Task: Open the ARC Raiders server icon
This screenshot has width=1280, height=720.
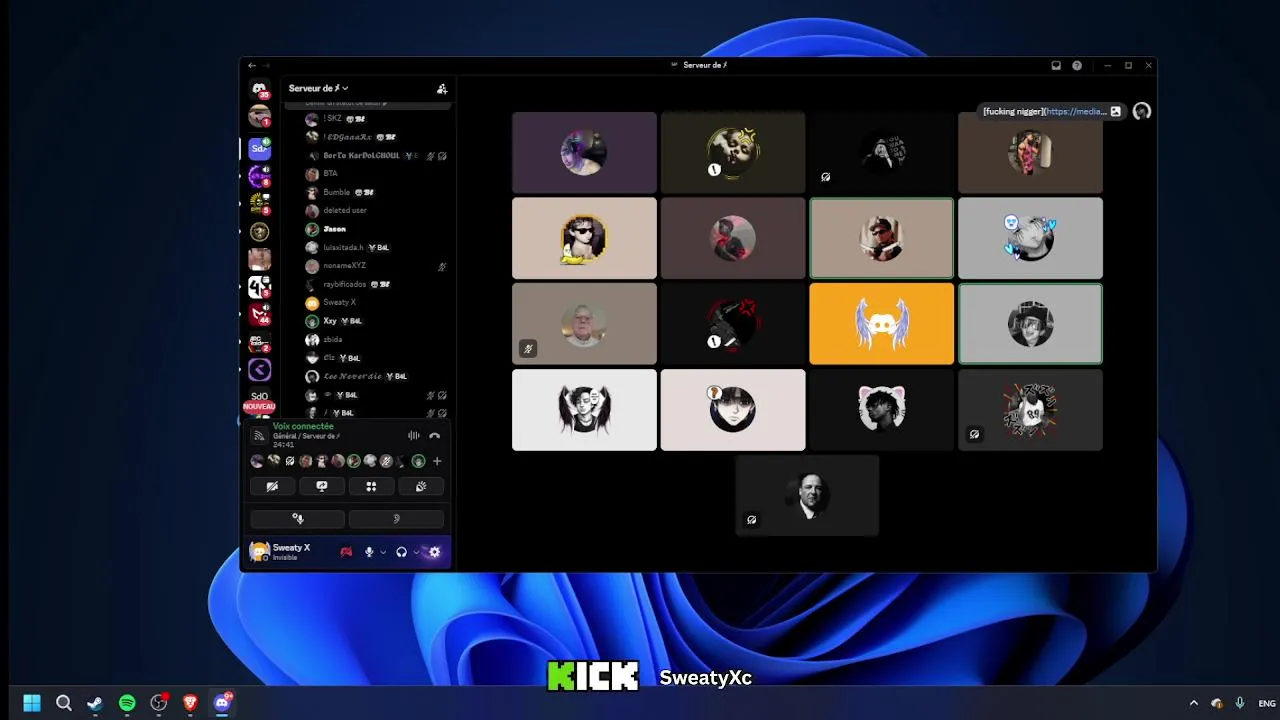Action: pyautogui.click(x=259, y=342)
